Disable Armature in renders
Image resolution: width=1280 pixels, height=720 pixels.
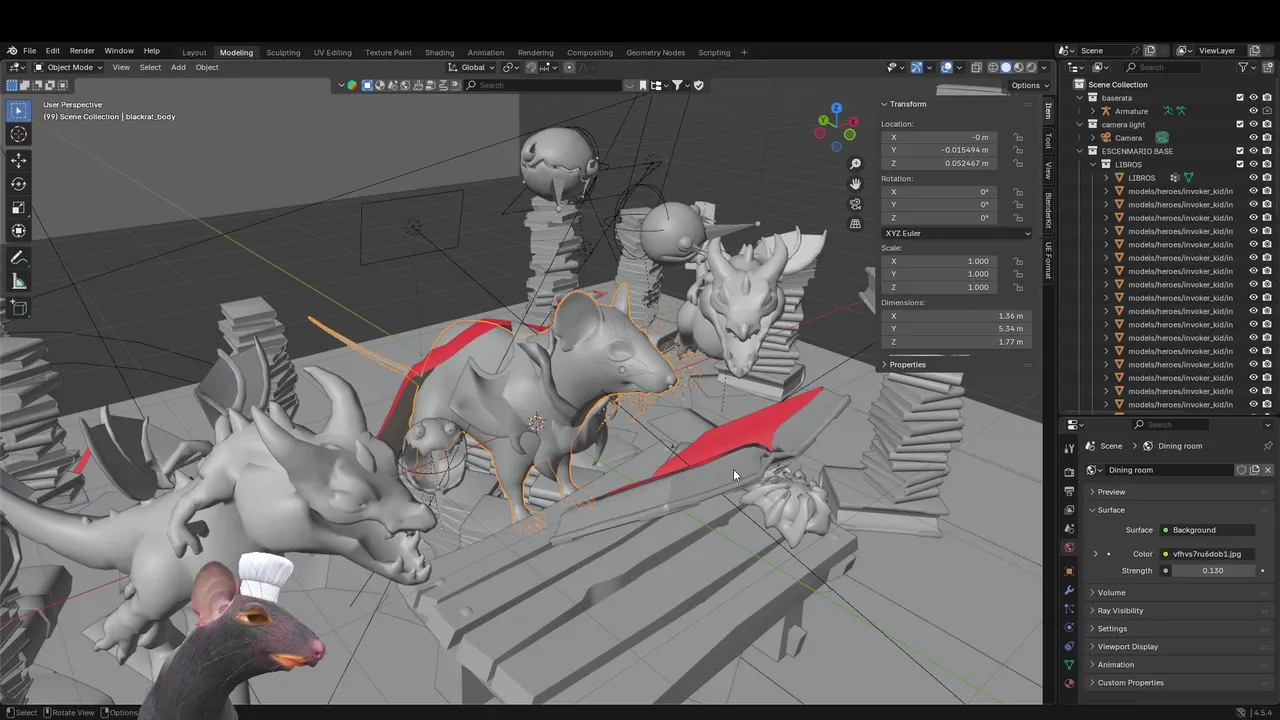(1267, 111)
